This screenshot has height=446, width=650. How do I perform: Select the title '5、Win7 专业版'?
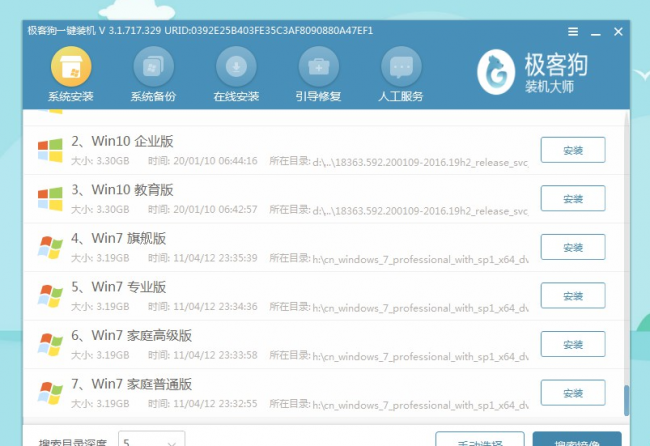(119, 287)
